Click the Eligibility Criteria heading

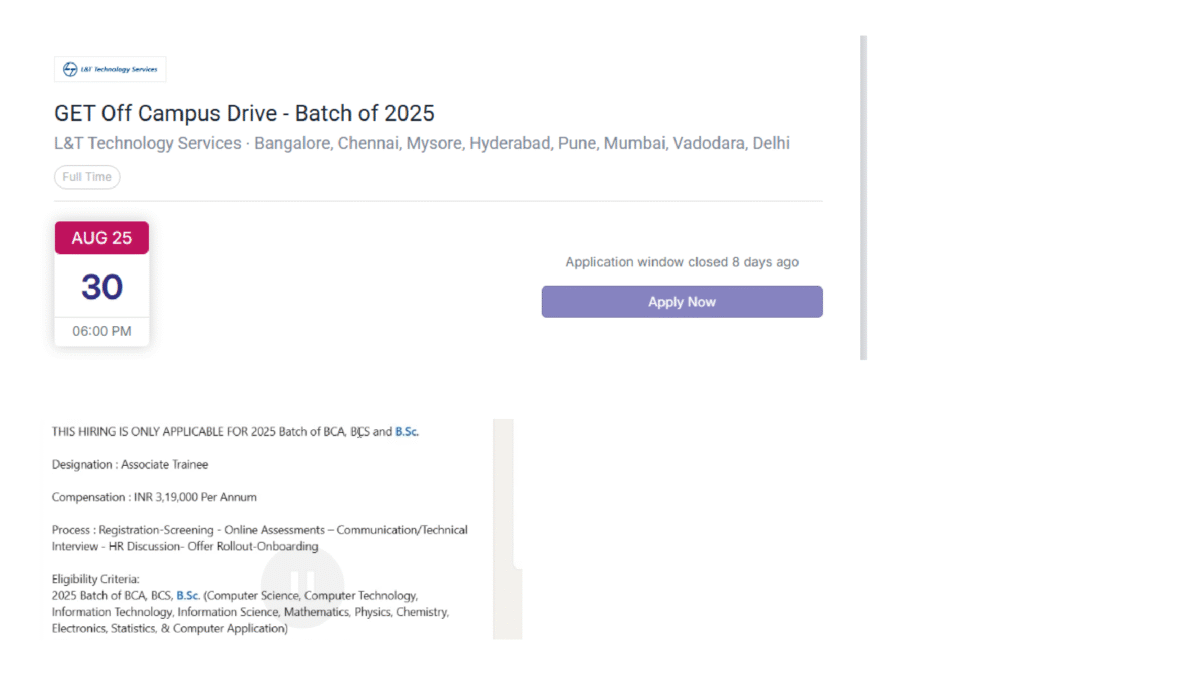point(96,579)
